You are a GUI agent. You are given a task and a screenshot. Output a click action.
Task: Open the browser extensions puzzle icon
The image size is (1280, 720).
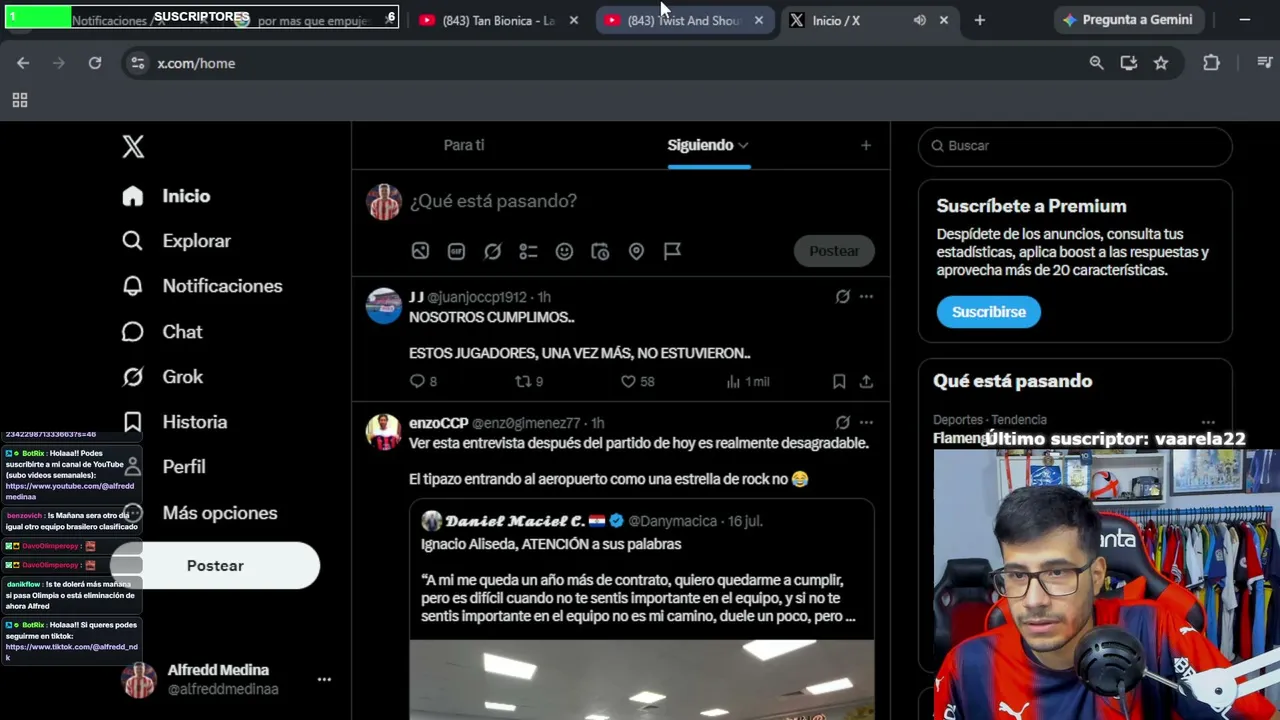1211,63
